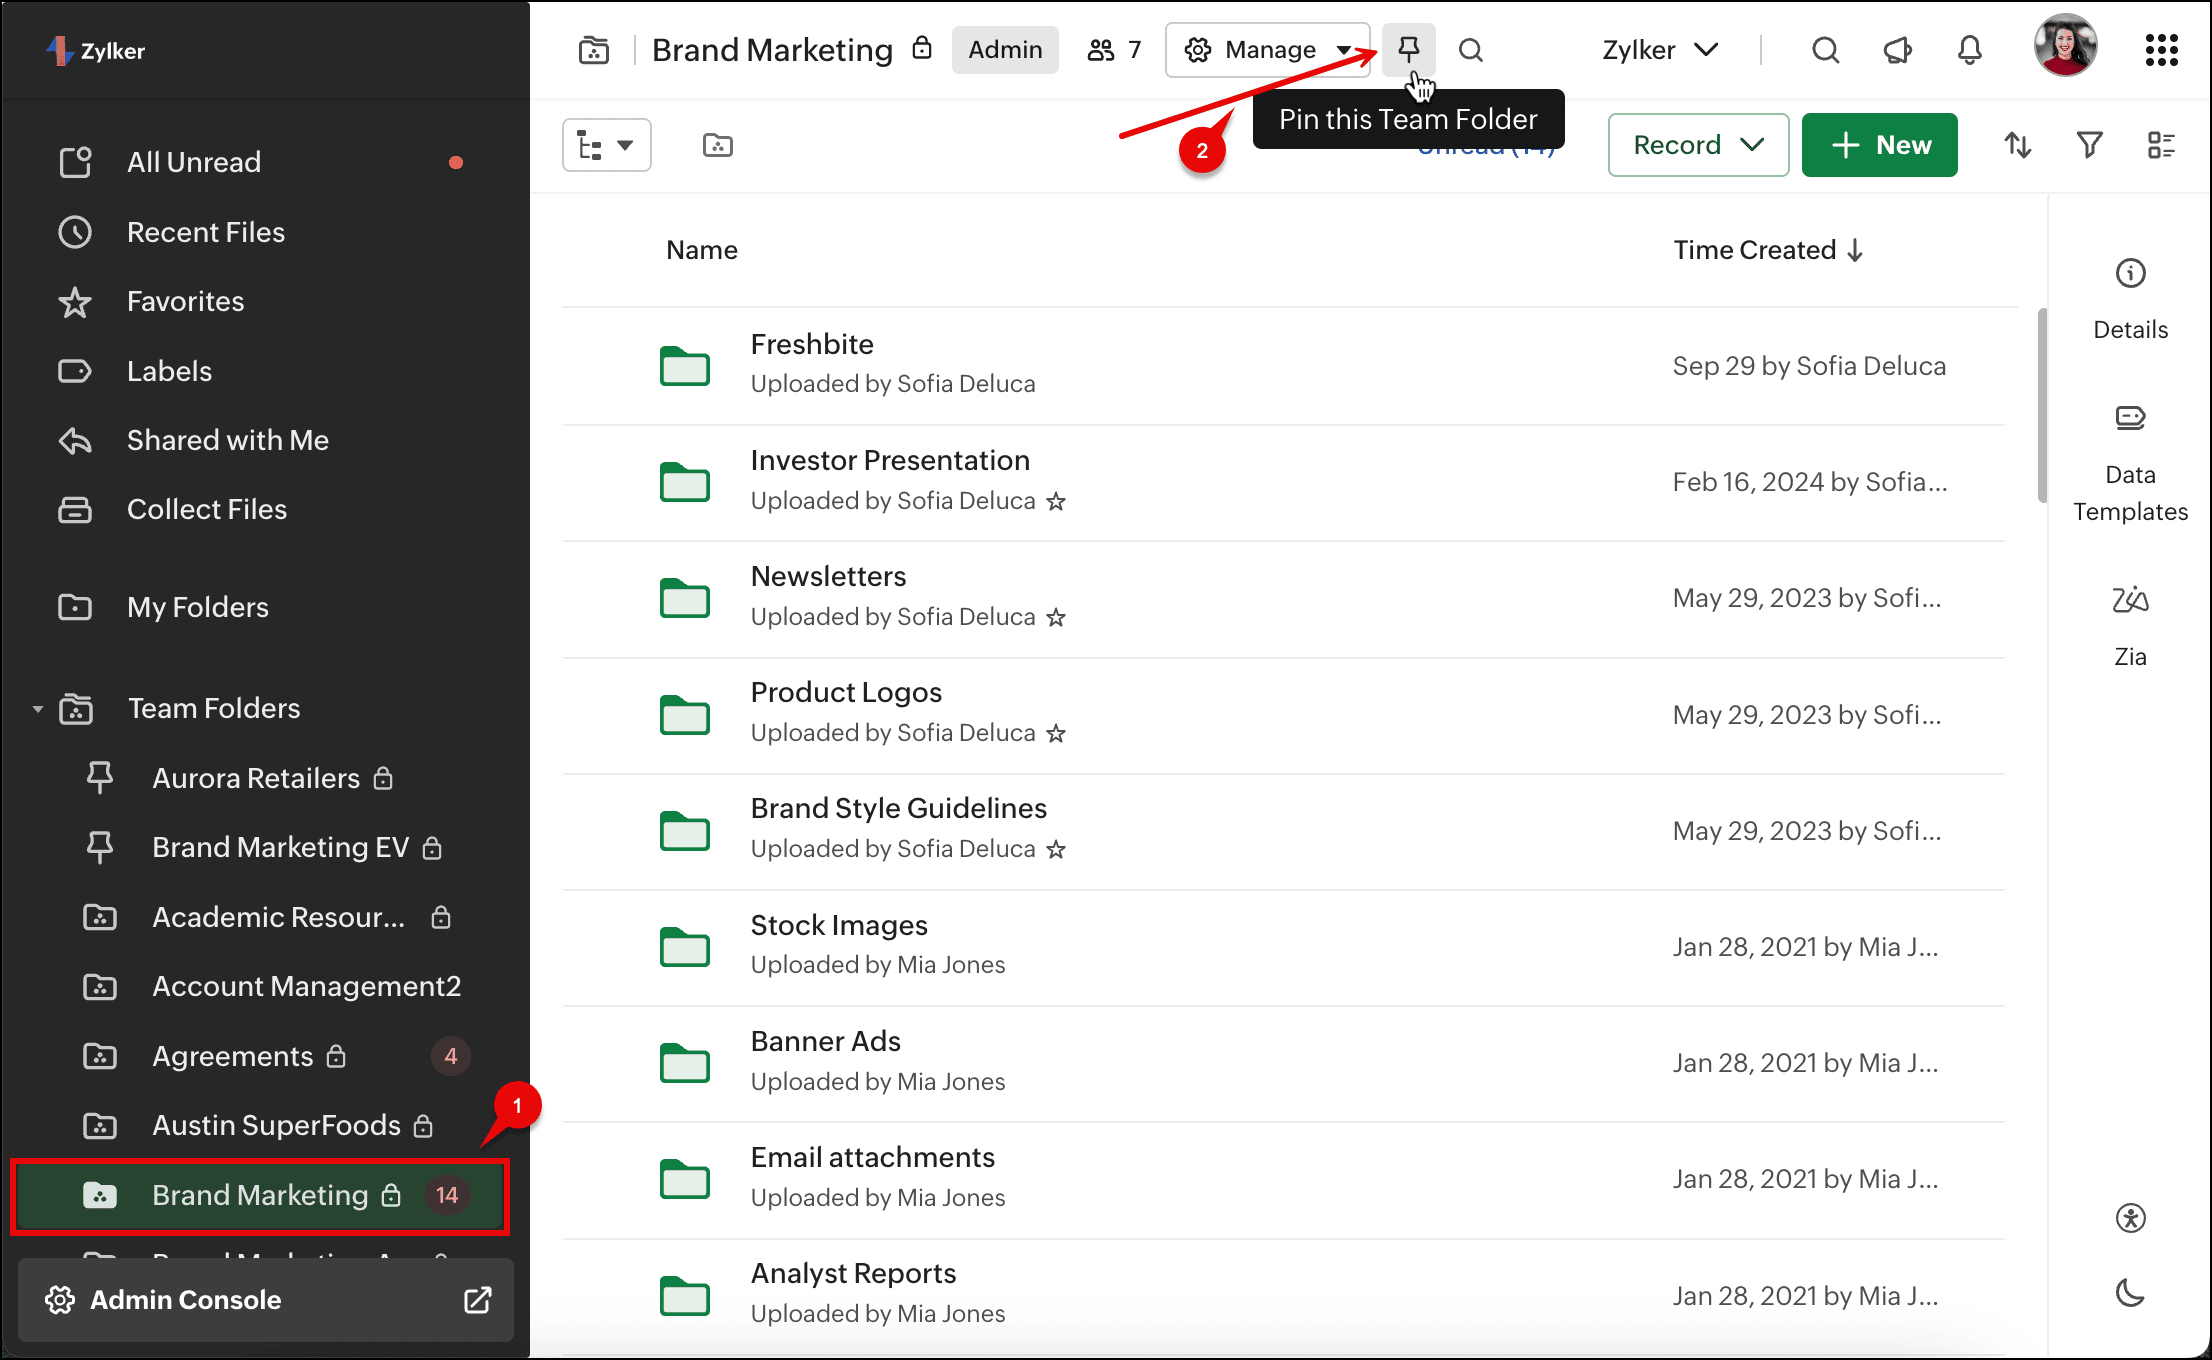Open the Freshbite folder
The image size is (2212, 1360).
click(x=811, y=344)
